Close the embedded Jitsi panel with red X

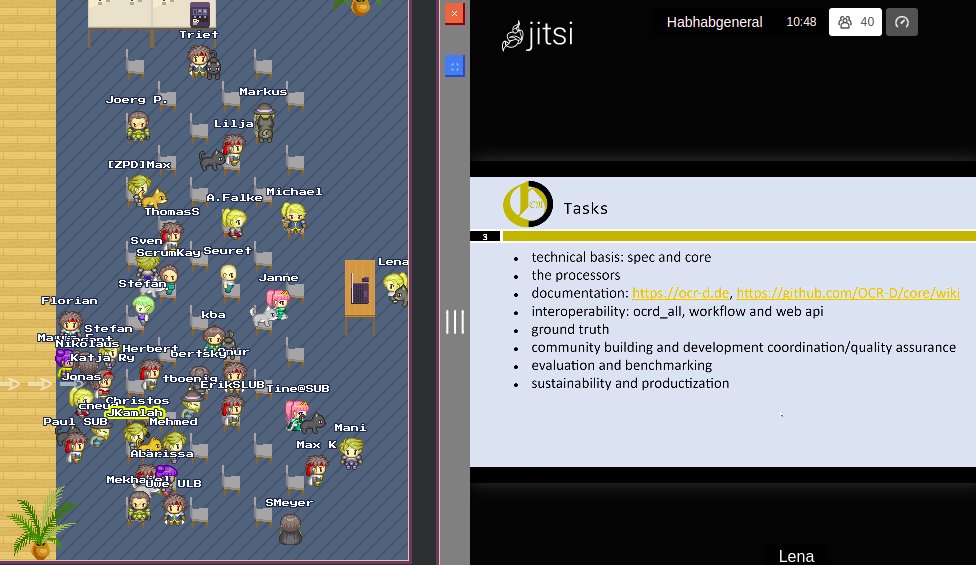click(454, 13)
